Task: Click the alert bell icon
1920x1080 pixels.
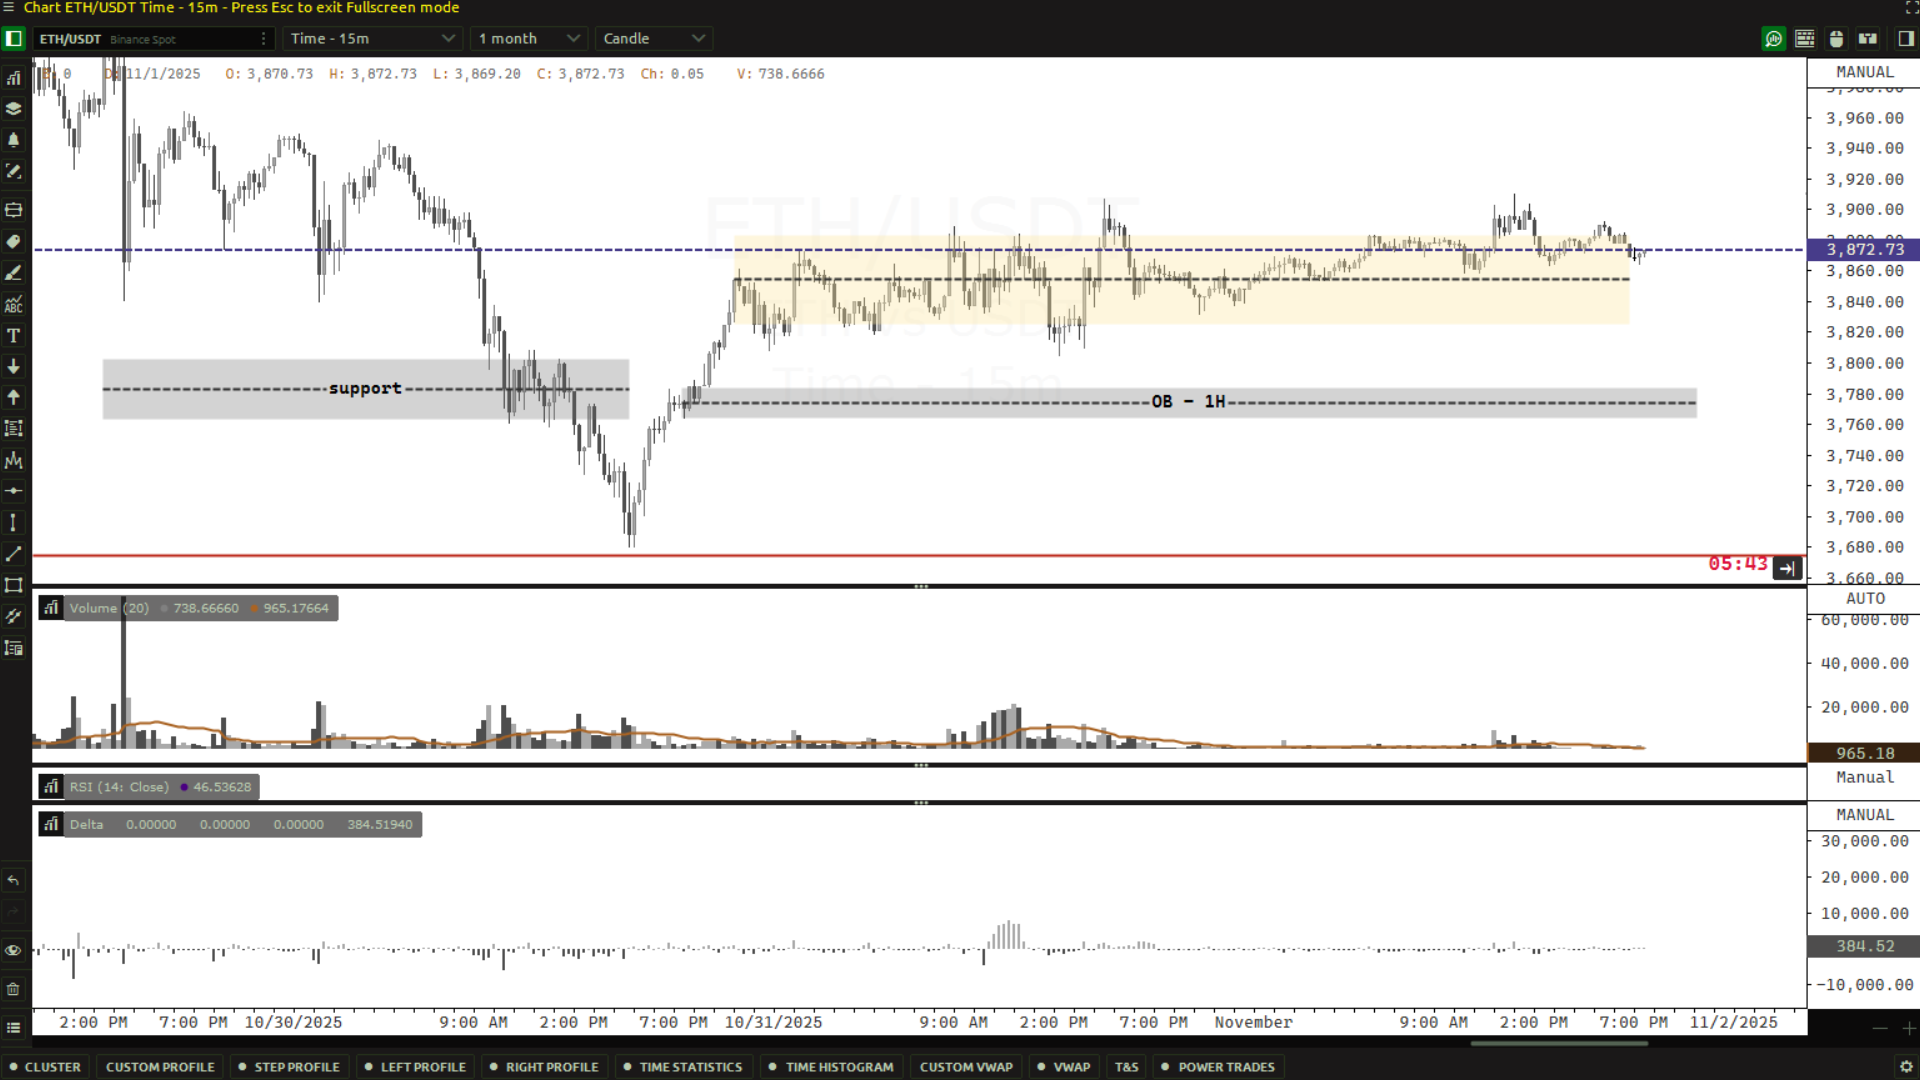Action: [x=13, y=140]
